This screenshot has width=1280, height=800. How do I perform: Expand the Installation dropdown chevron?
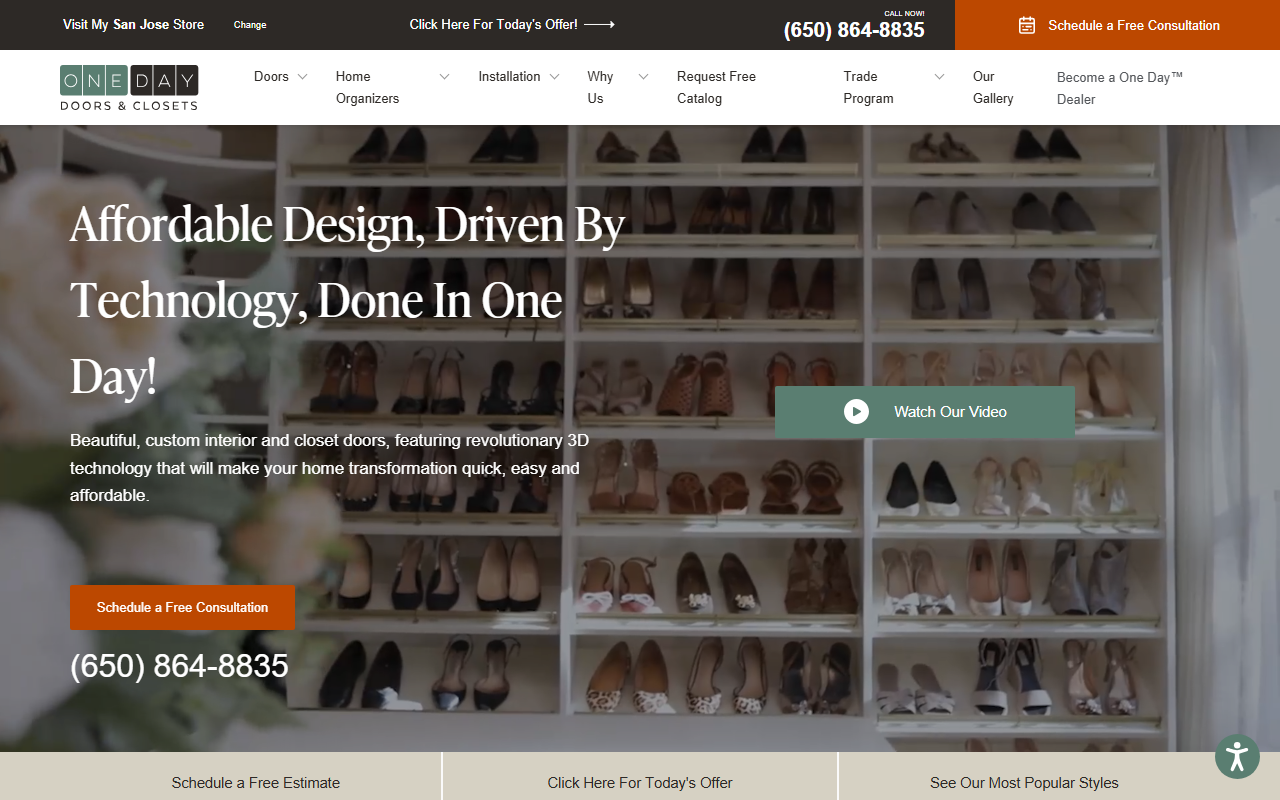tap(554, 77)
